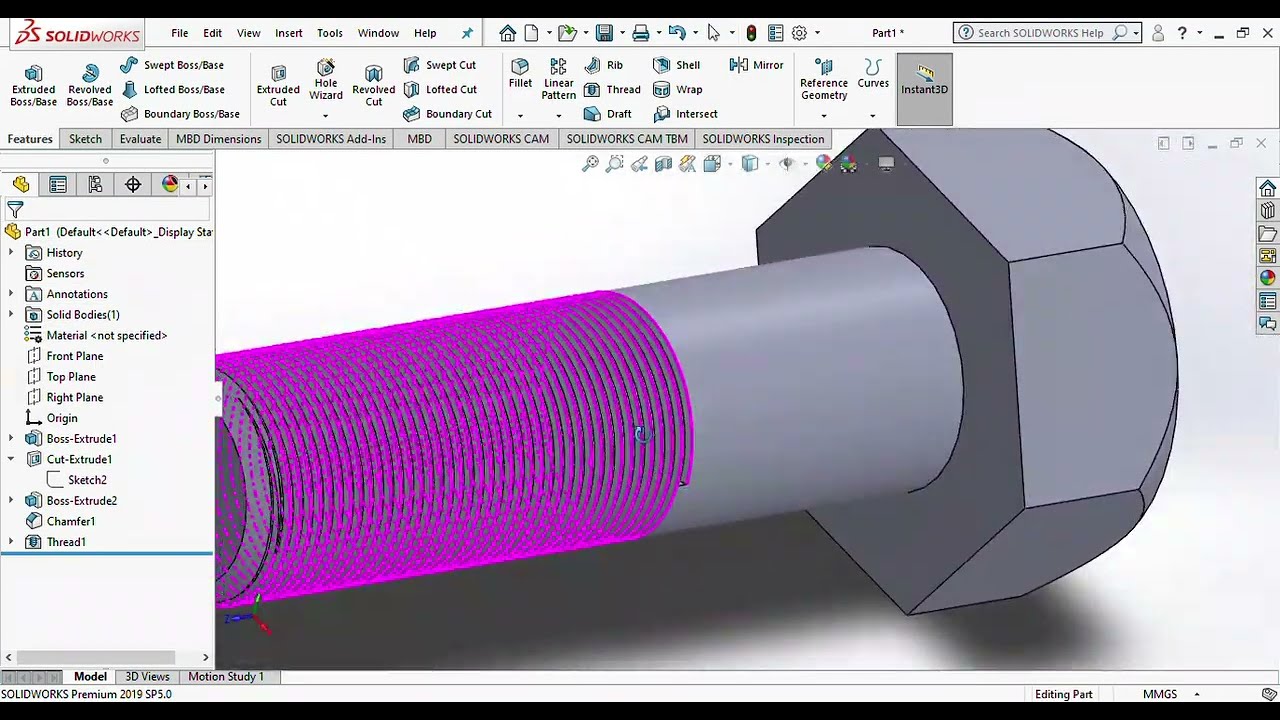Screen dimensions: 1280x720
Task: Select the Mirror tool
Action: tap(756, 65)
